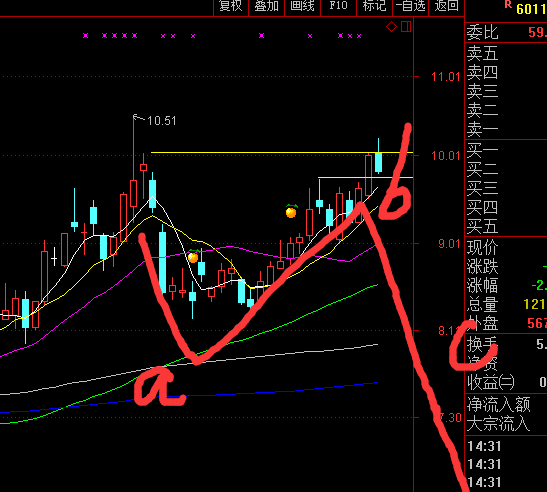Select the upper yellow horizontal line at 10.01

point(282,153)
